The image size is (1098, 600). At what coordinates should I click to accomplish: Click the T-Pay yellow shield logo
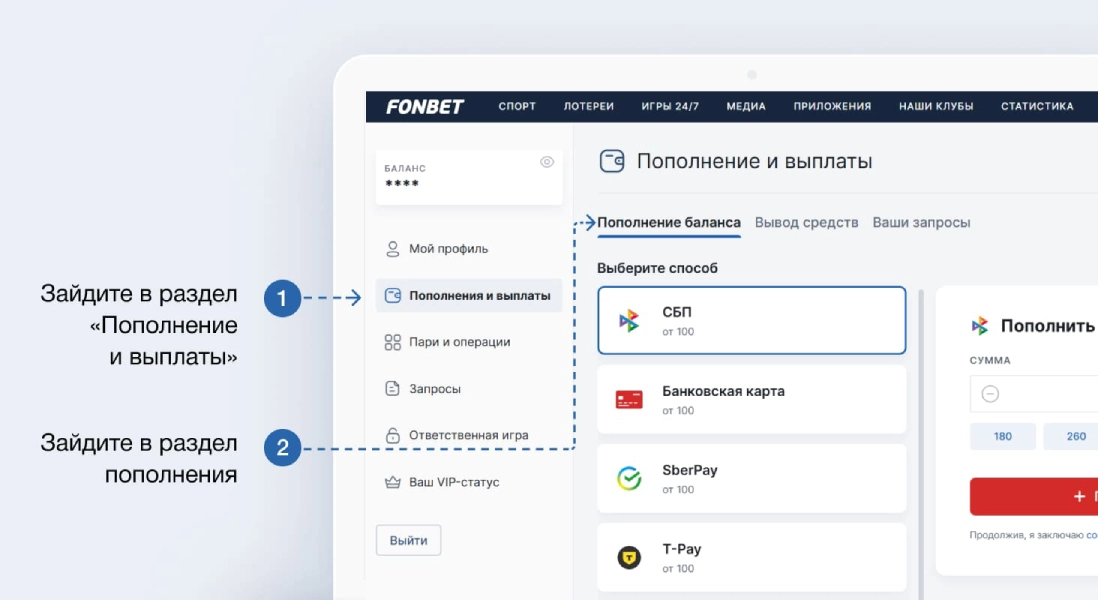[x=629, y=558]
